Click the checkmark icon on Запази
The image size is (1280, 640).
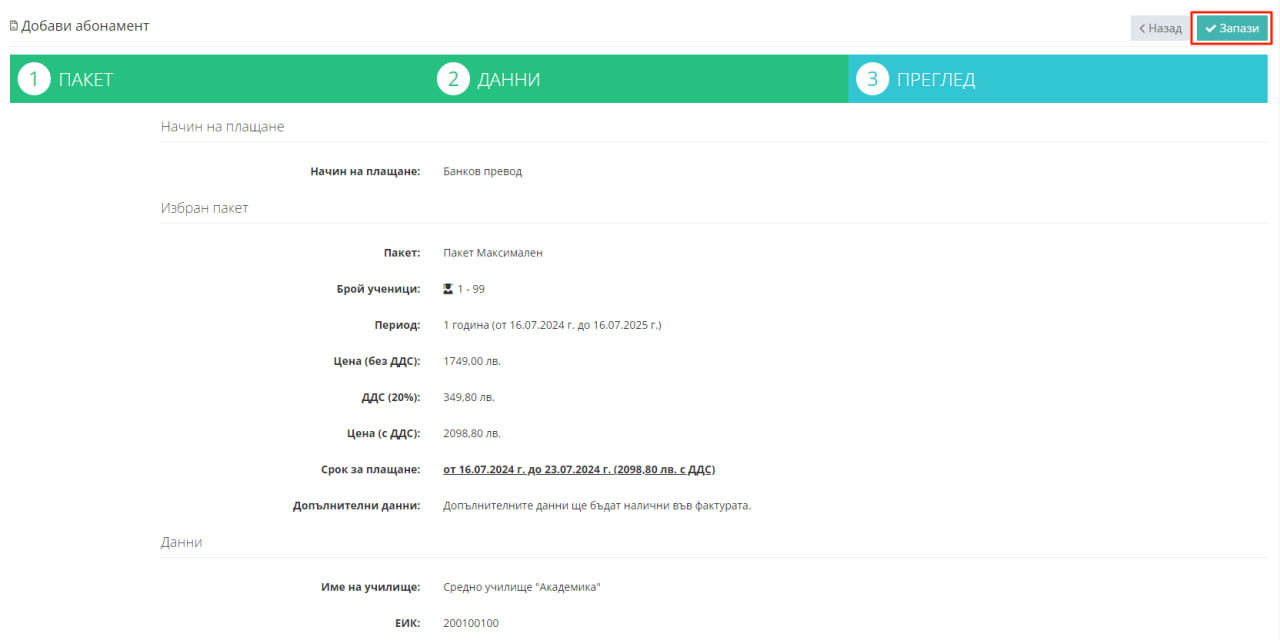[x=1210, y=29]
